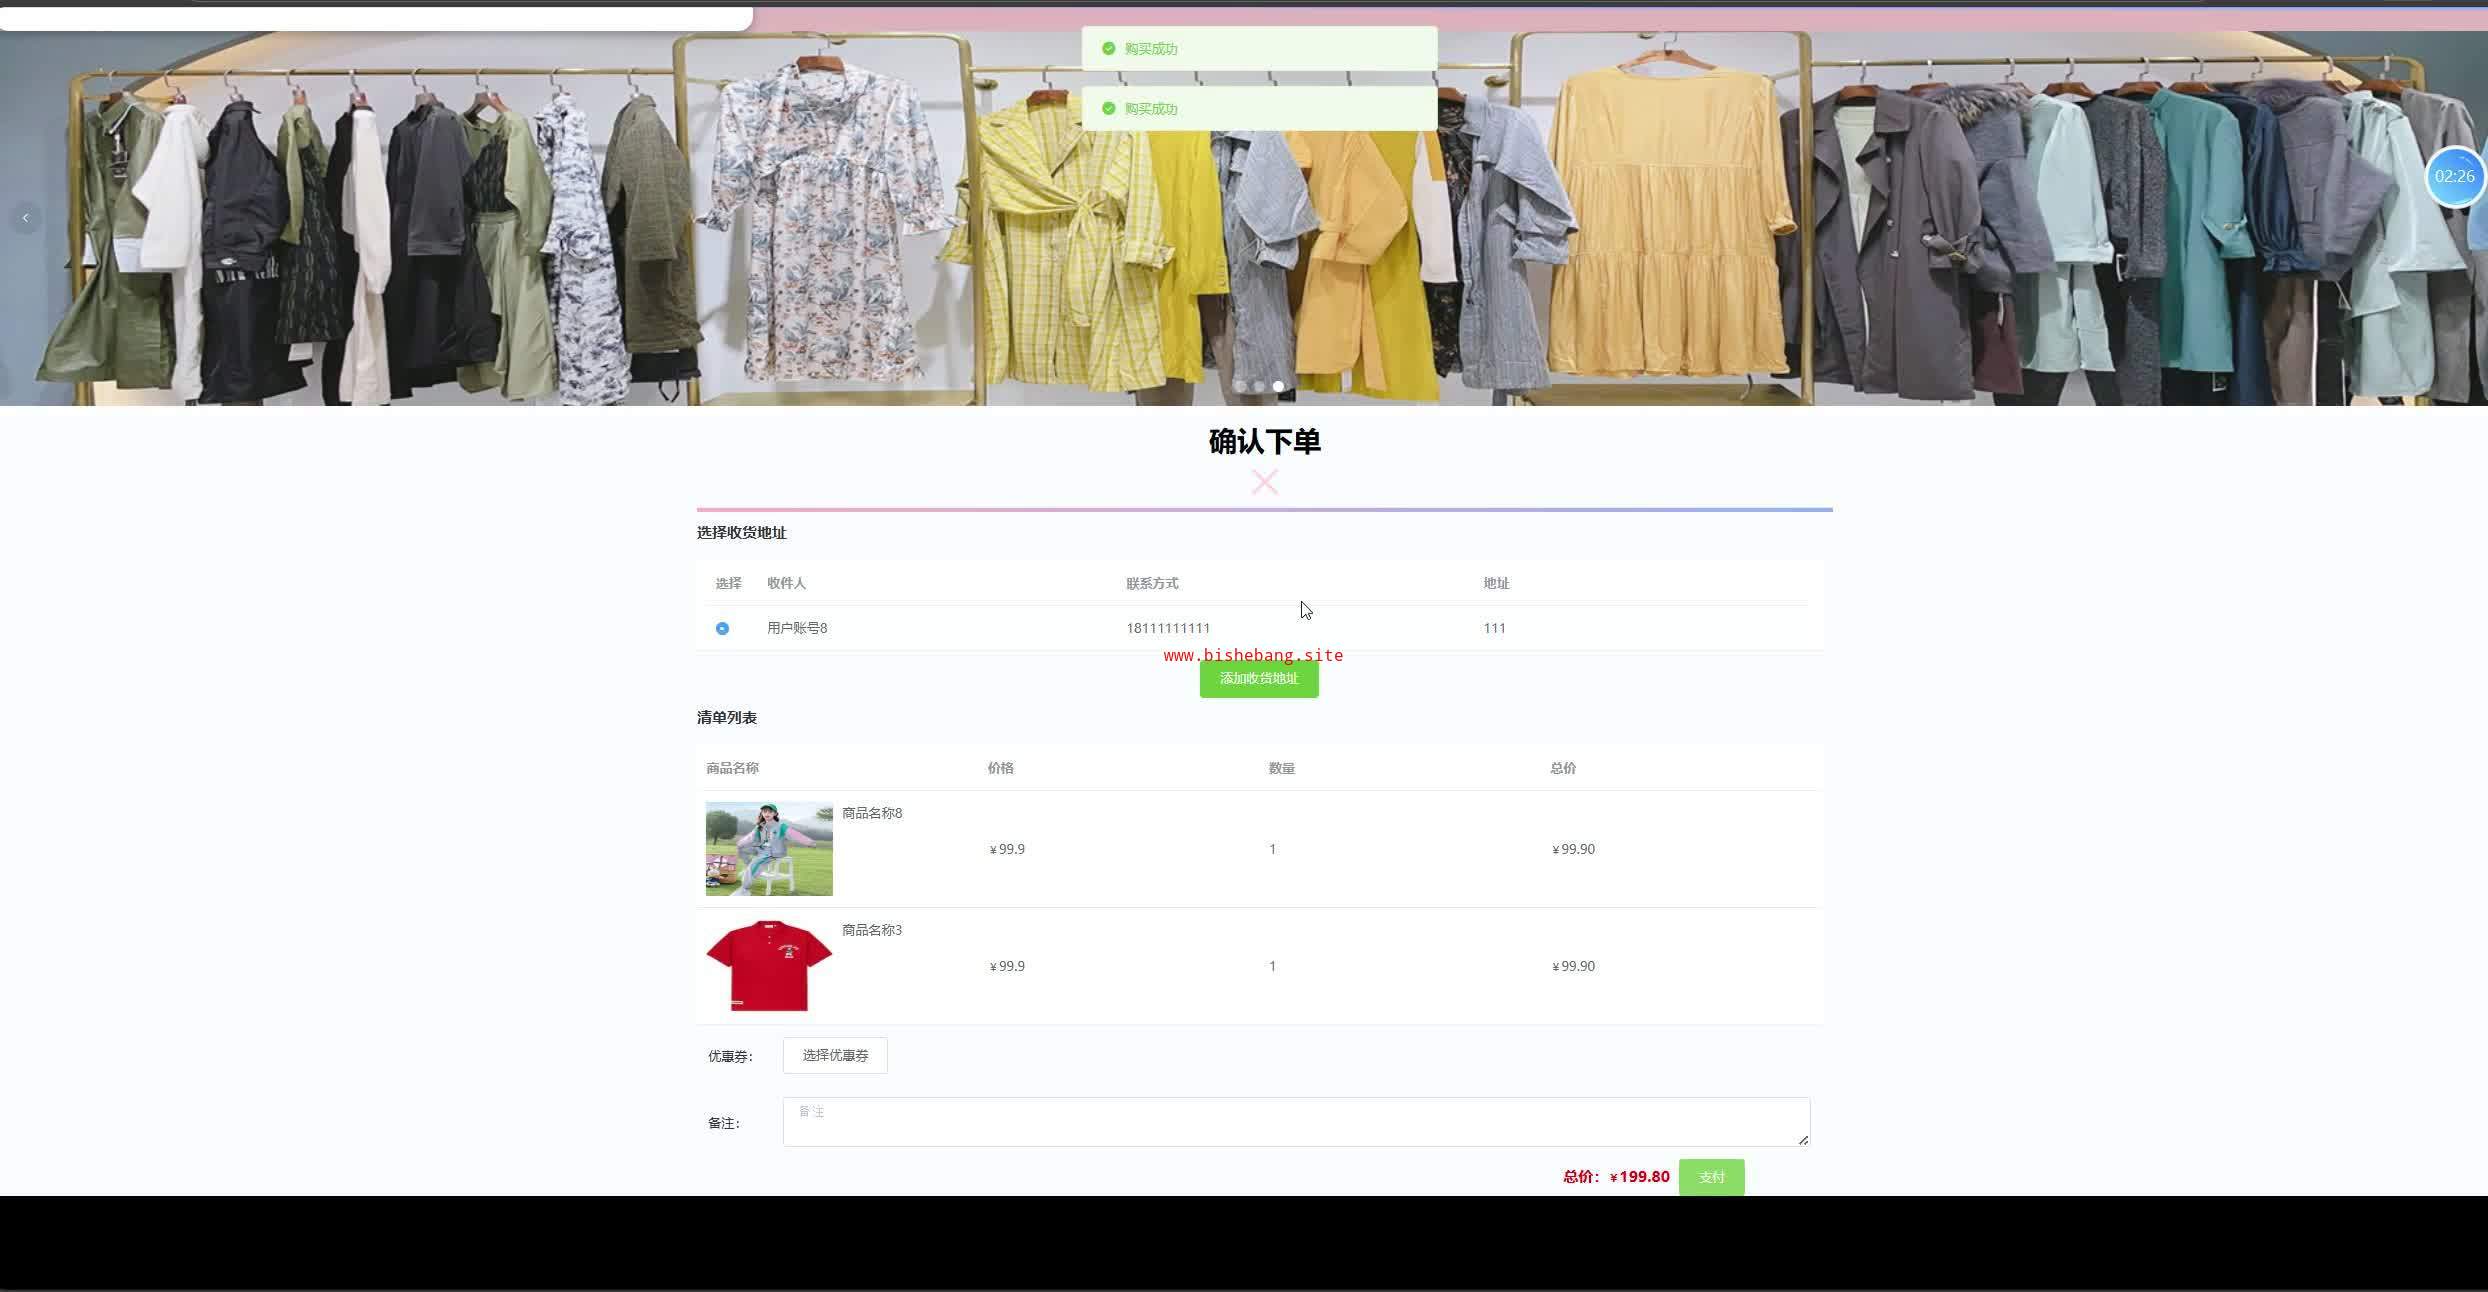The height and width of the screenshot is (1292, 2488).
Task: Click the 商品名称3 product name
Action: point(871,930)
